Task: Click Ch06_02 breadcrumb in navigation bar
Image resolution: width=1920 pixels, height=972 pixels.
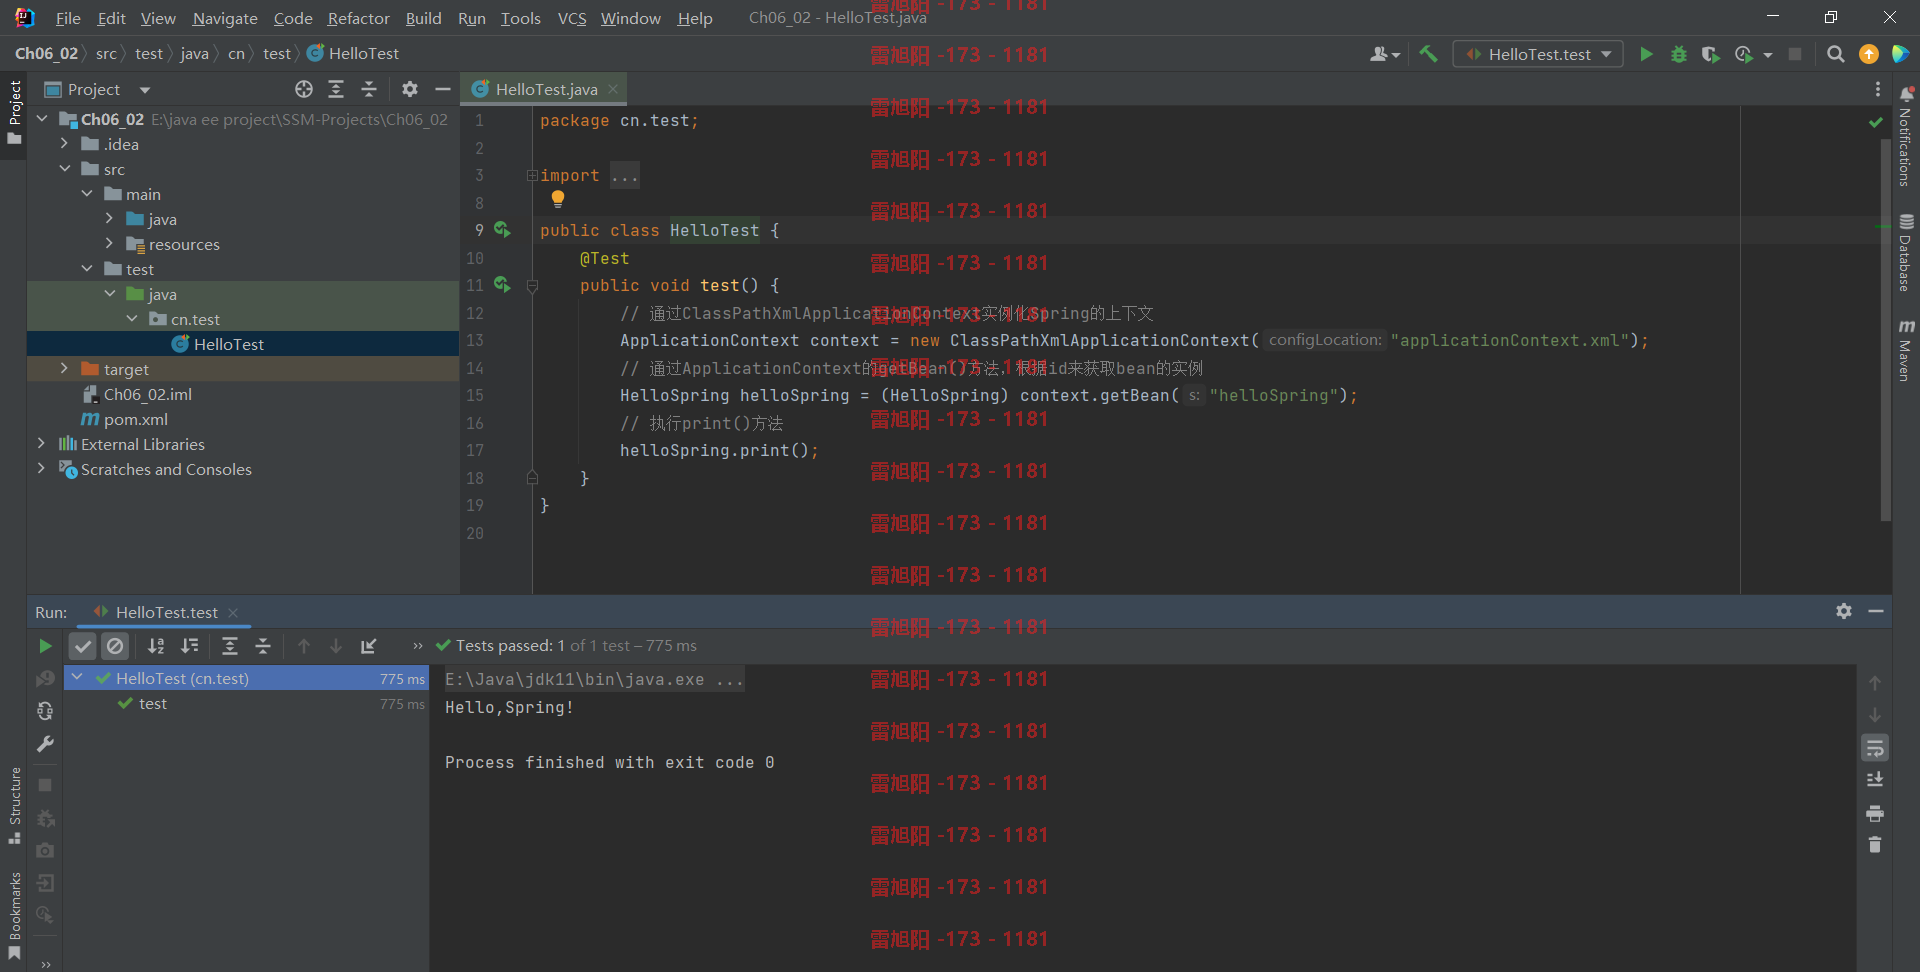Action: point(46,53)
